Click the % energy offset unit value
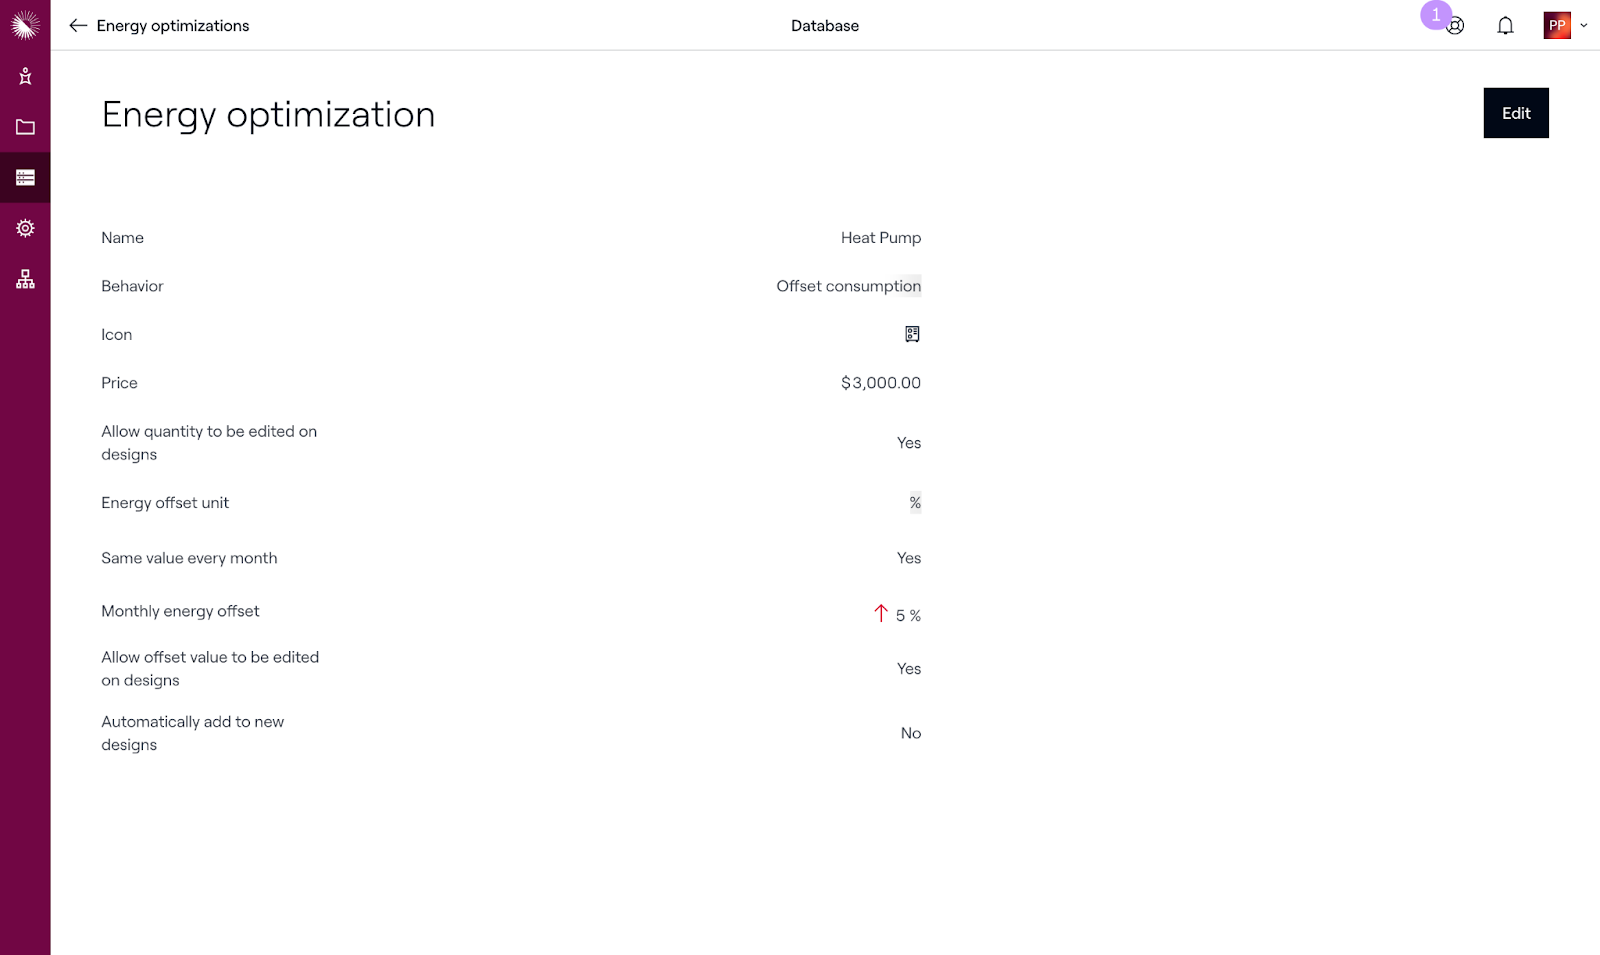The image size is (1600, 955). coord(915,503)
